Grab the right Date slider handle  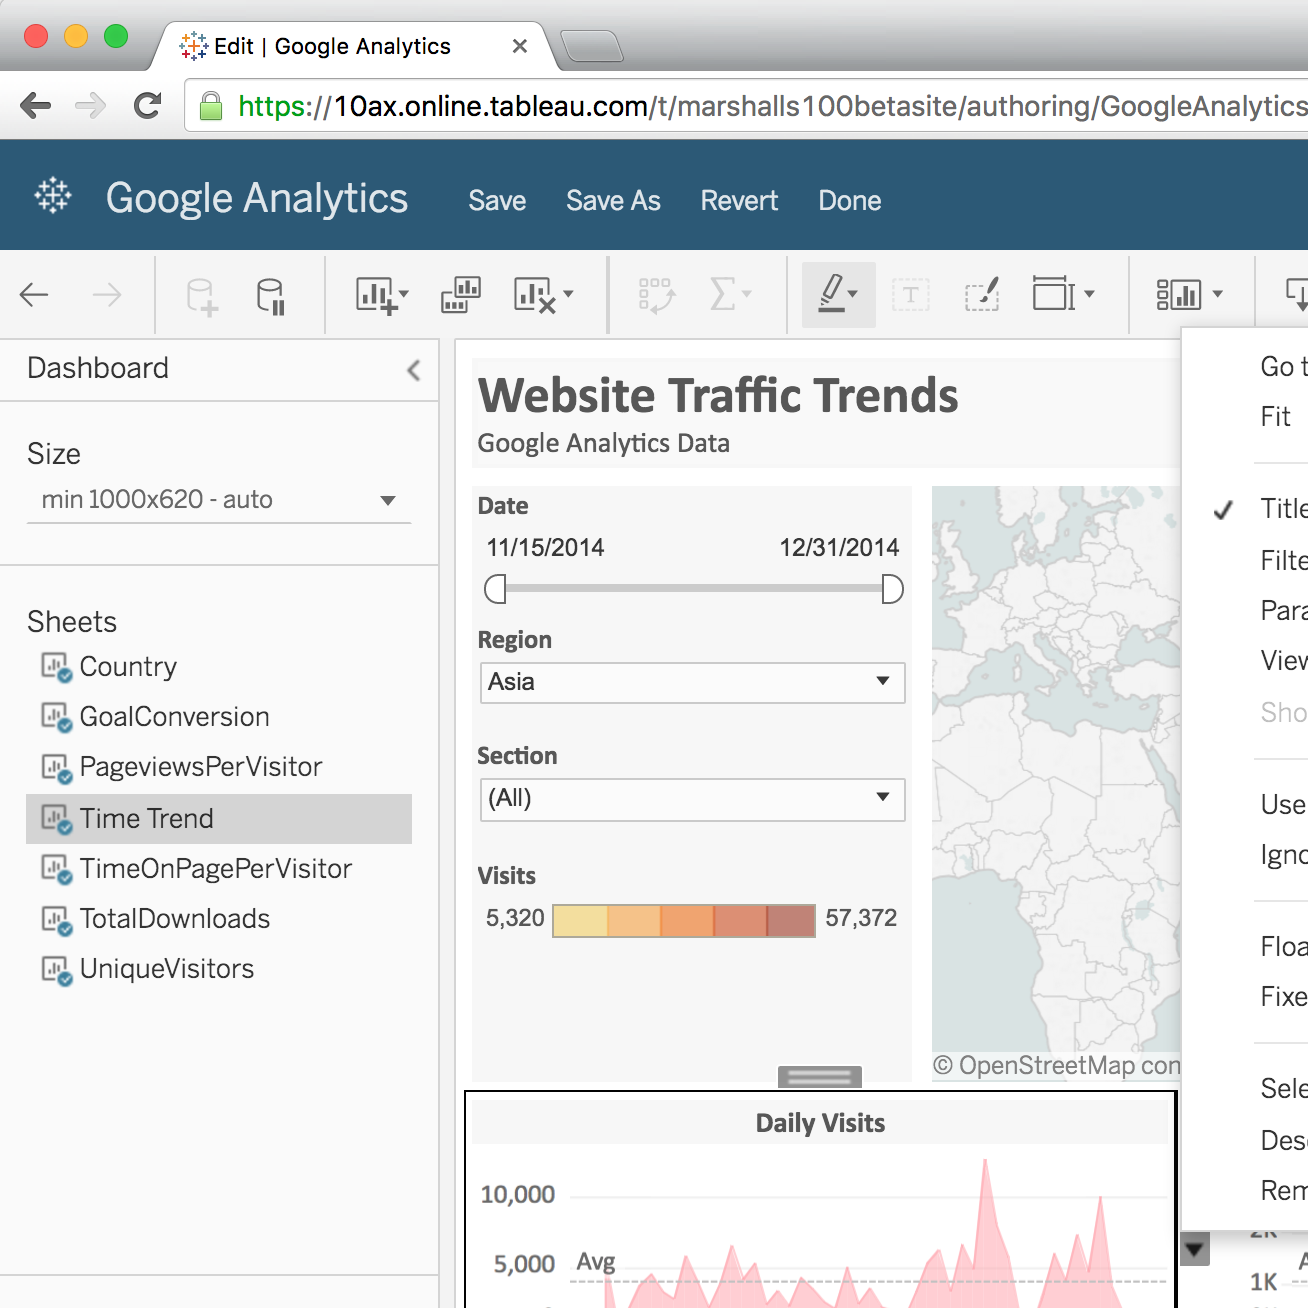[x=892, y=589]
